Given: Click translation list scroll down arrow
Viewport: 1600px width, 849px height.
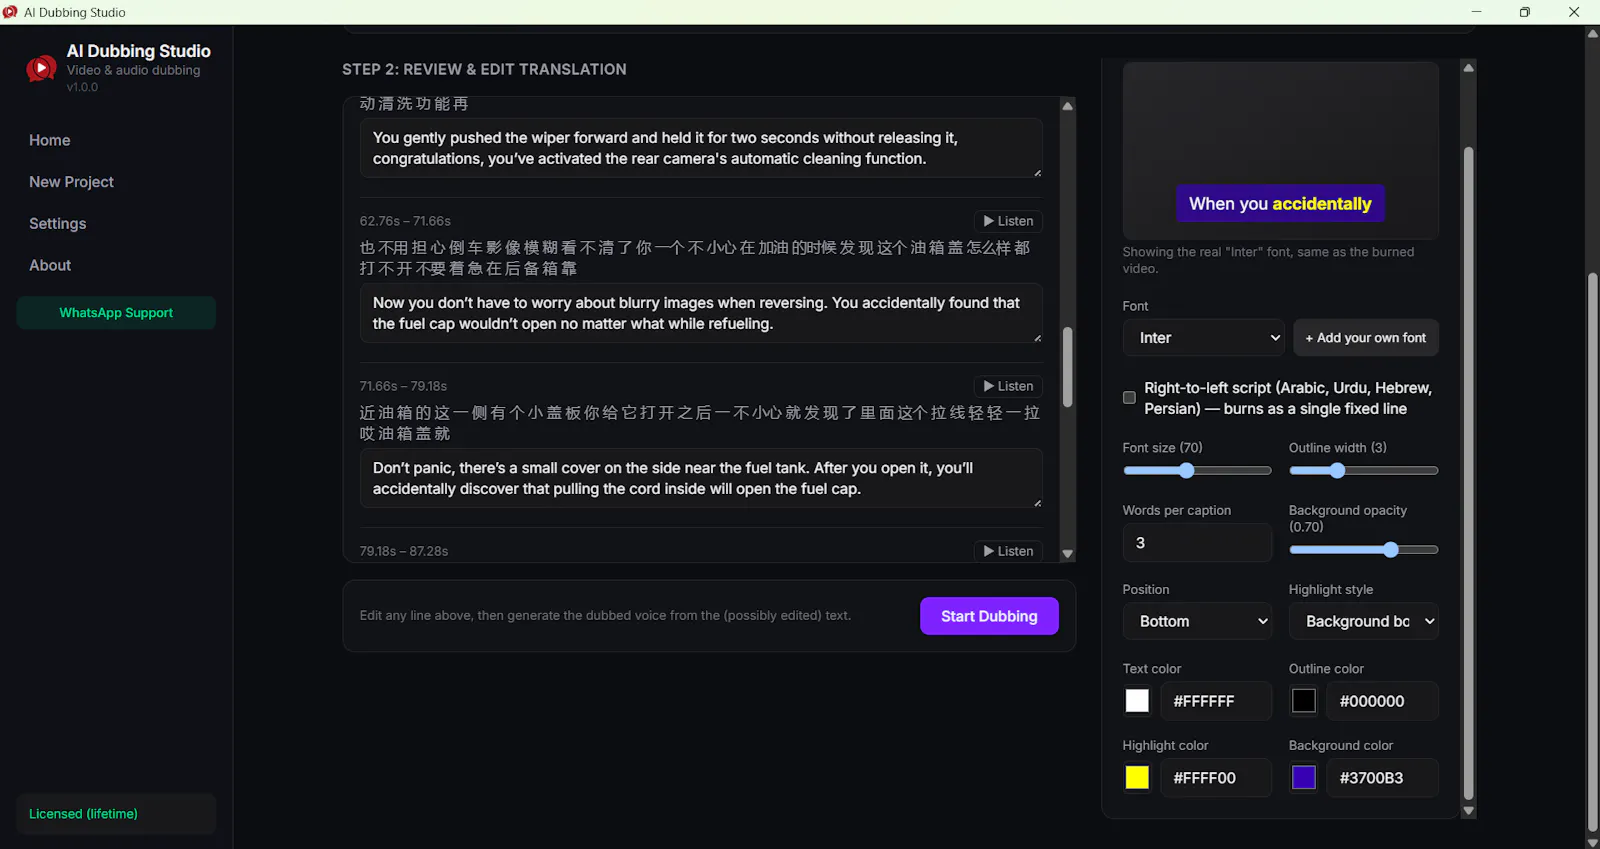Looking at the screenshot, I should (1068, 554).
